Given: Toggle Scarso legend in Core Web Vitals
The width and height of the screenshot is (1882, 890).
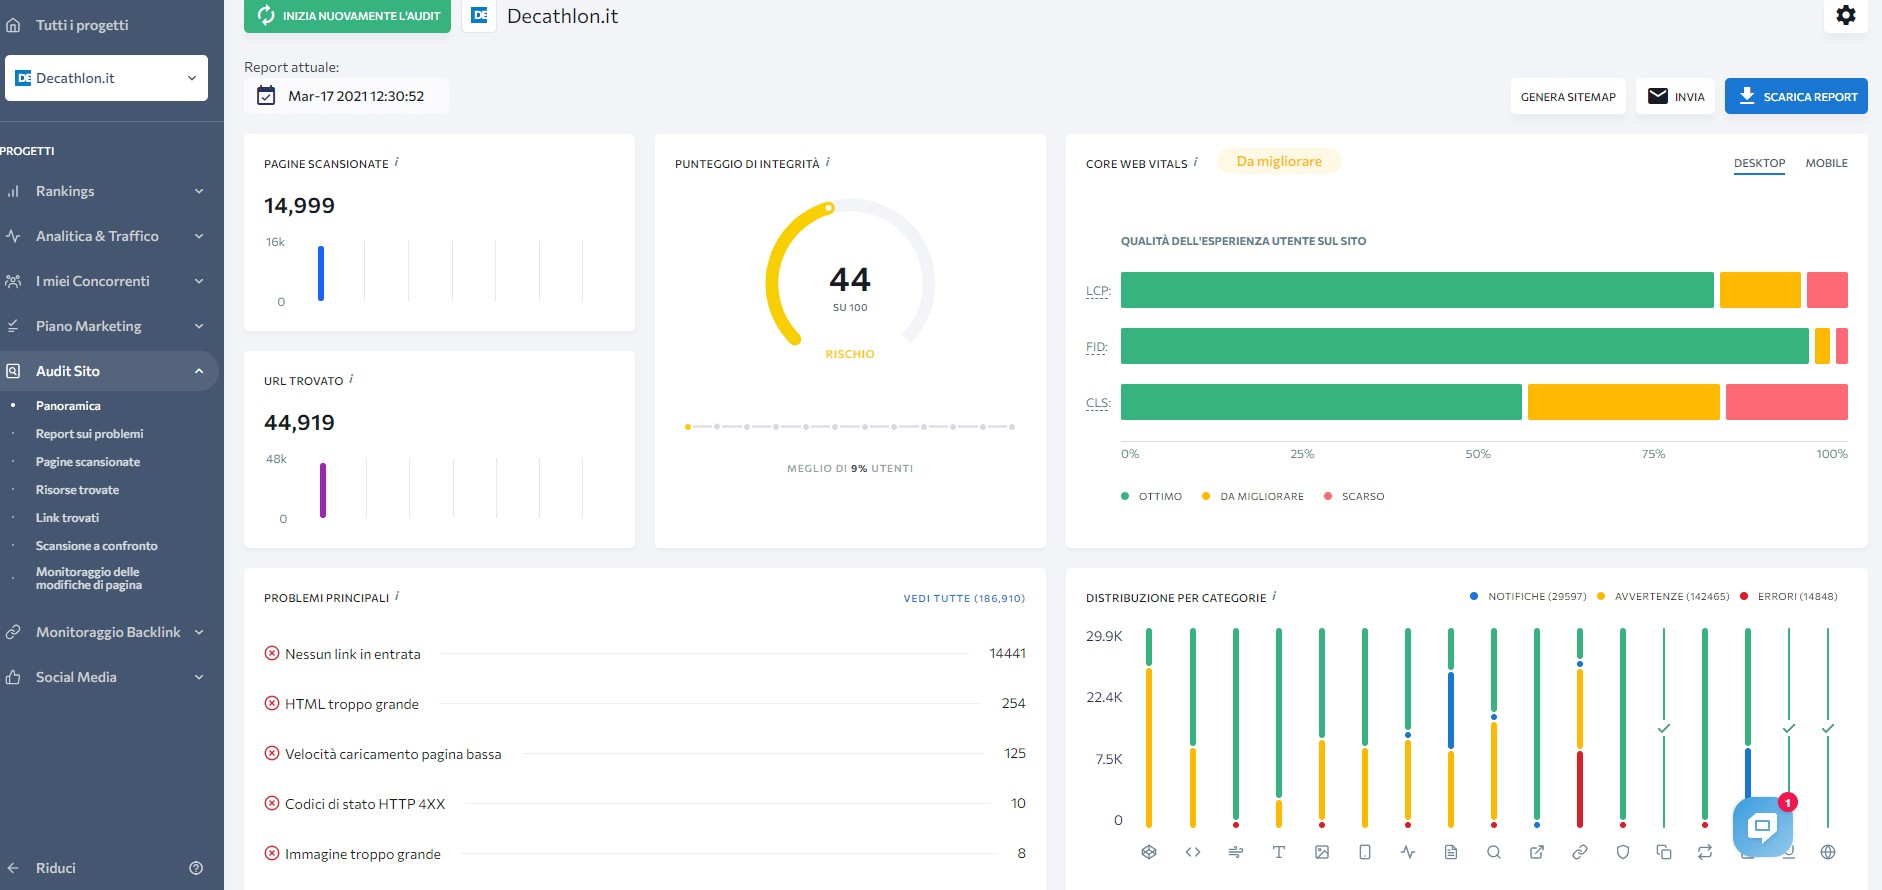Looking at the screenshot, I should 1354,496.
